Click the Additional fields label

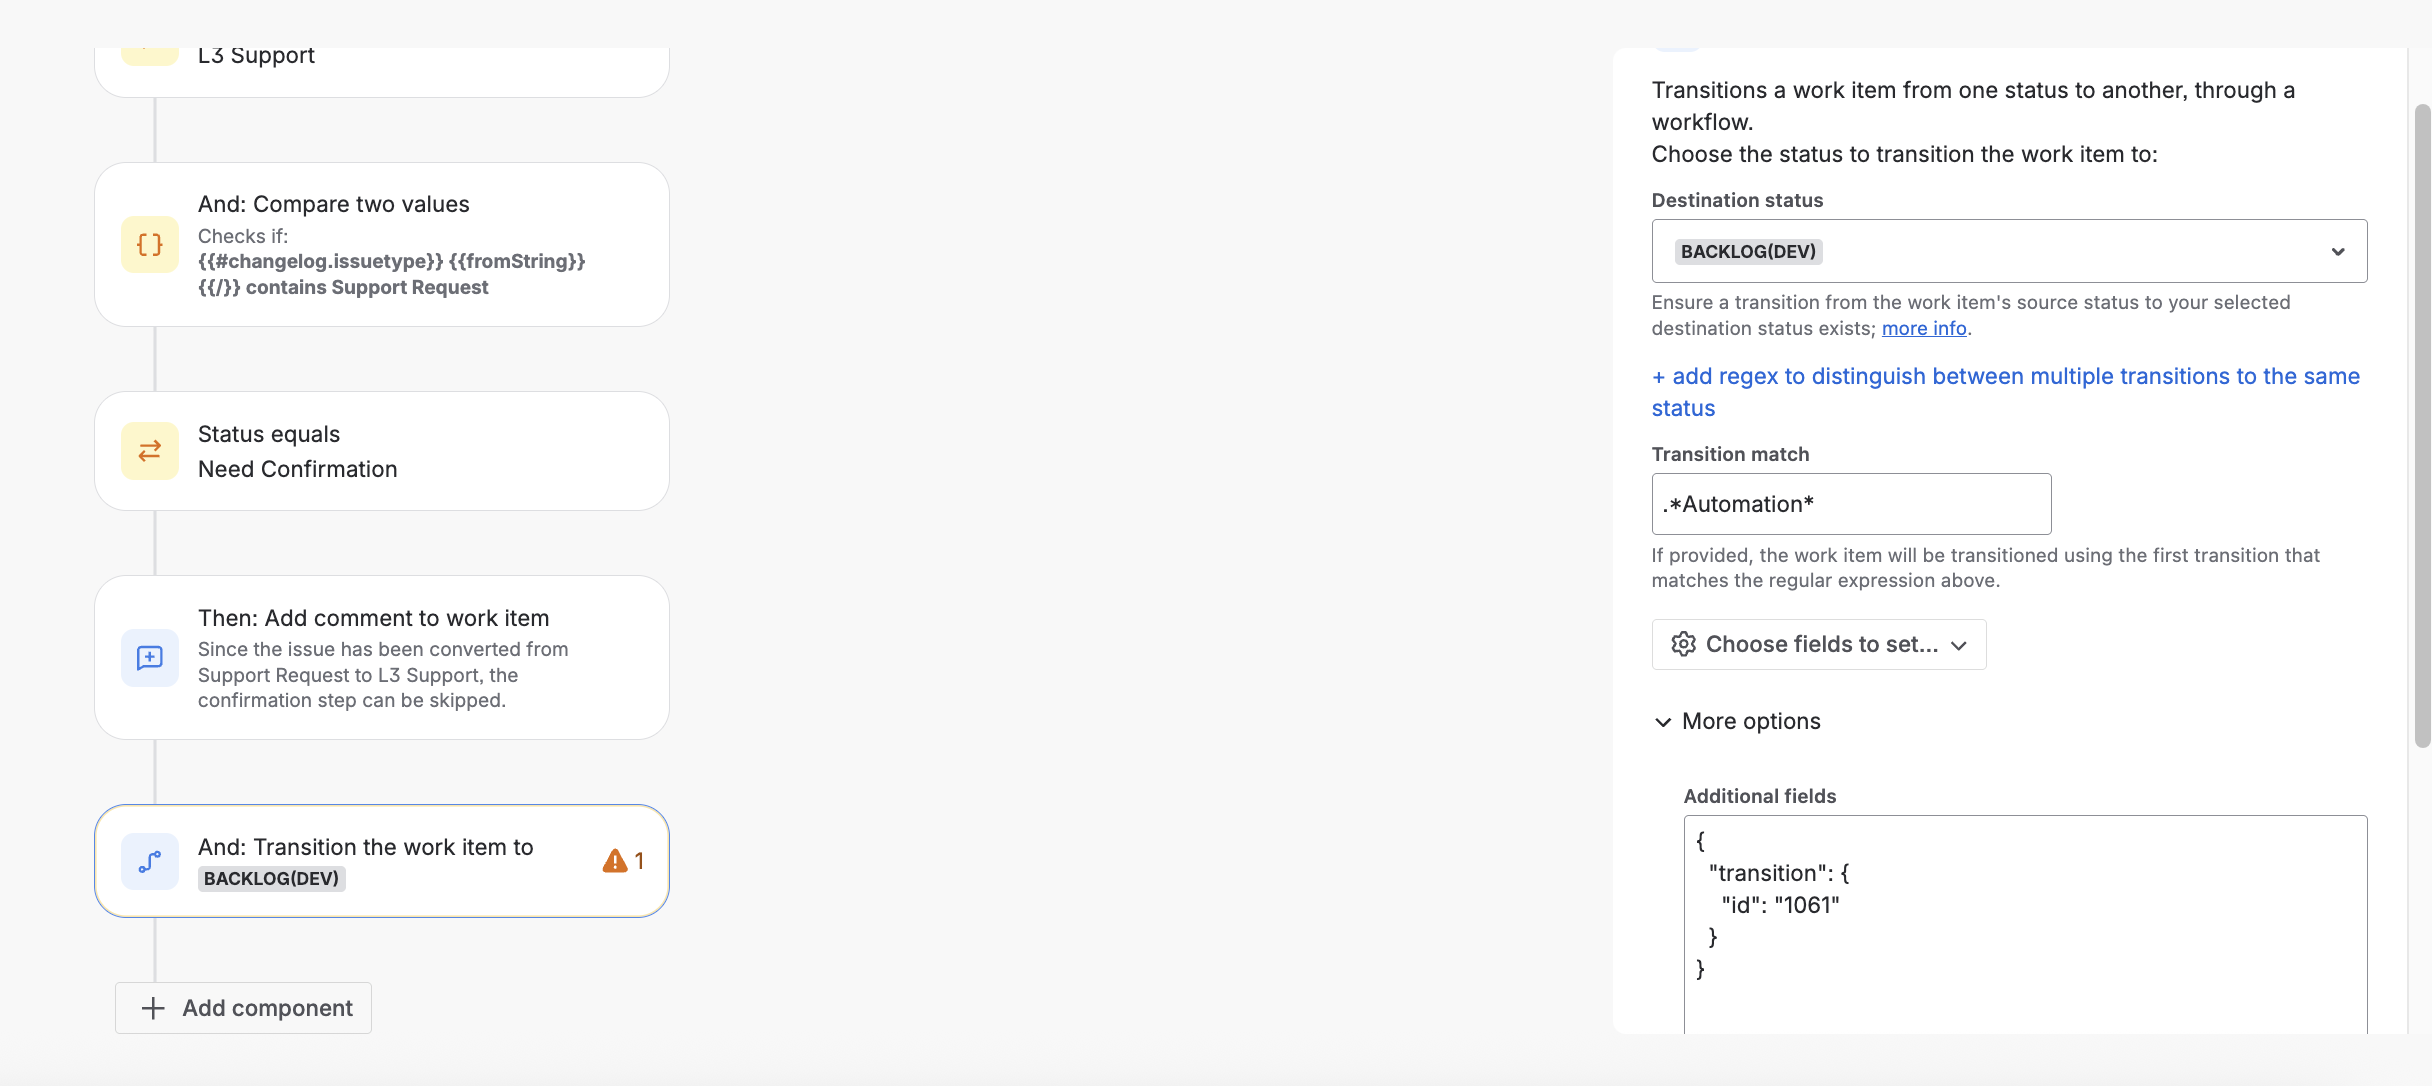pyautogui.click(x=1760, y=796)
